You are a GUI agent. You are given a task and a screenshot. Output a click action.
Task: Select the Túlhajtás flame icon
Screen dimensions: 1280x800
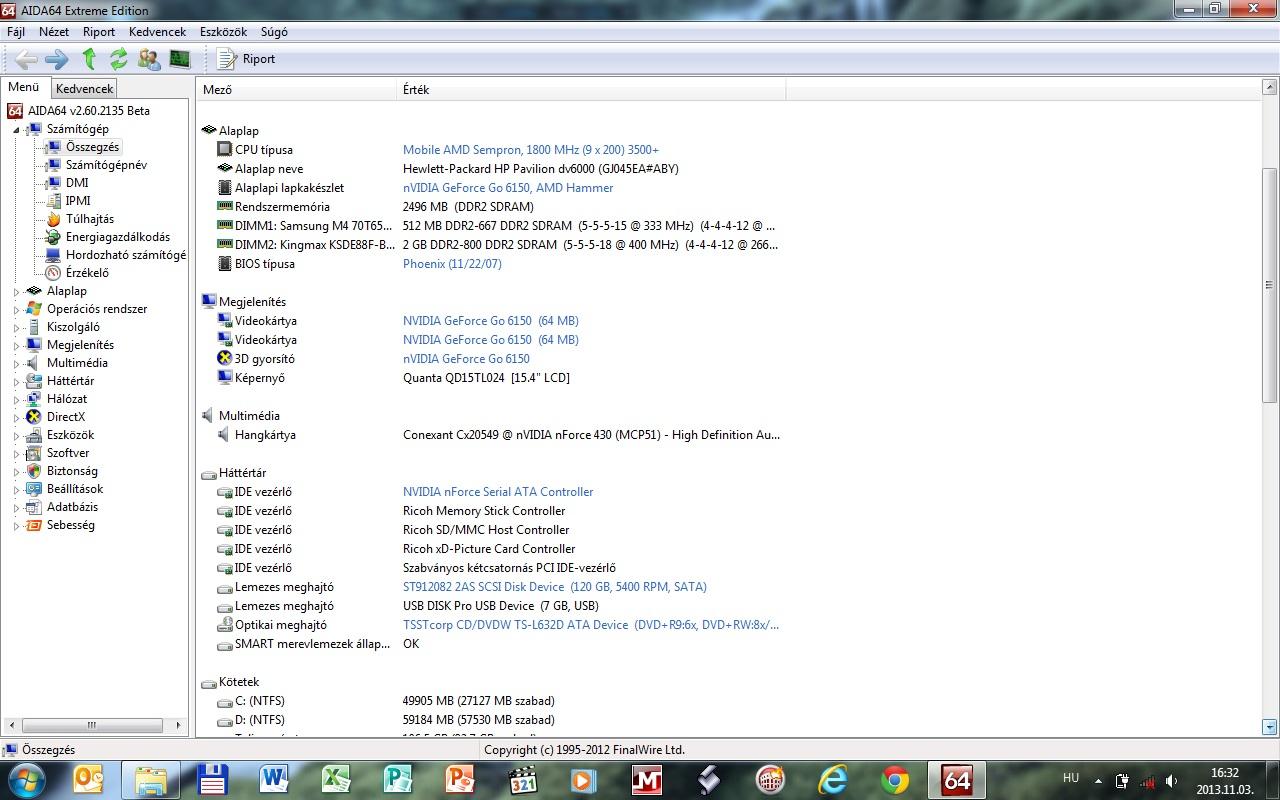53,219
